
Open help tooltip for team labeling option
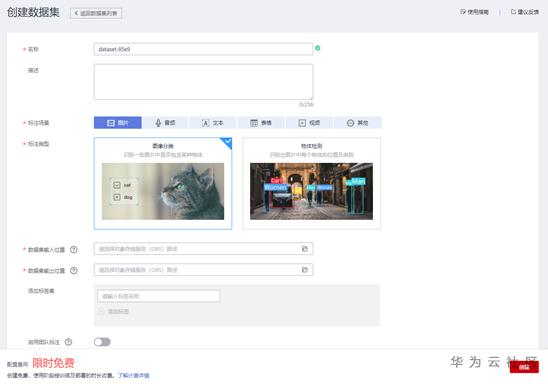pos(68,342)
